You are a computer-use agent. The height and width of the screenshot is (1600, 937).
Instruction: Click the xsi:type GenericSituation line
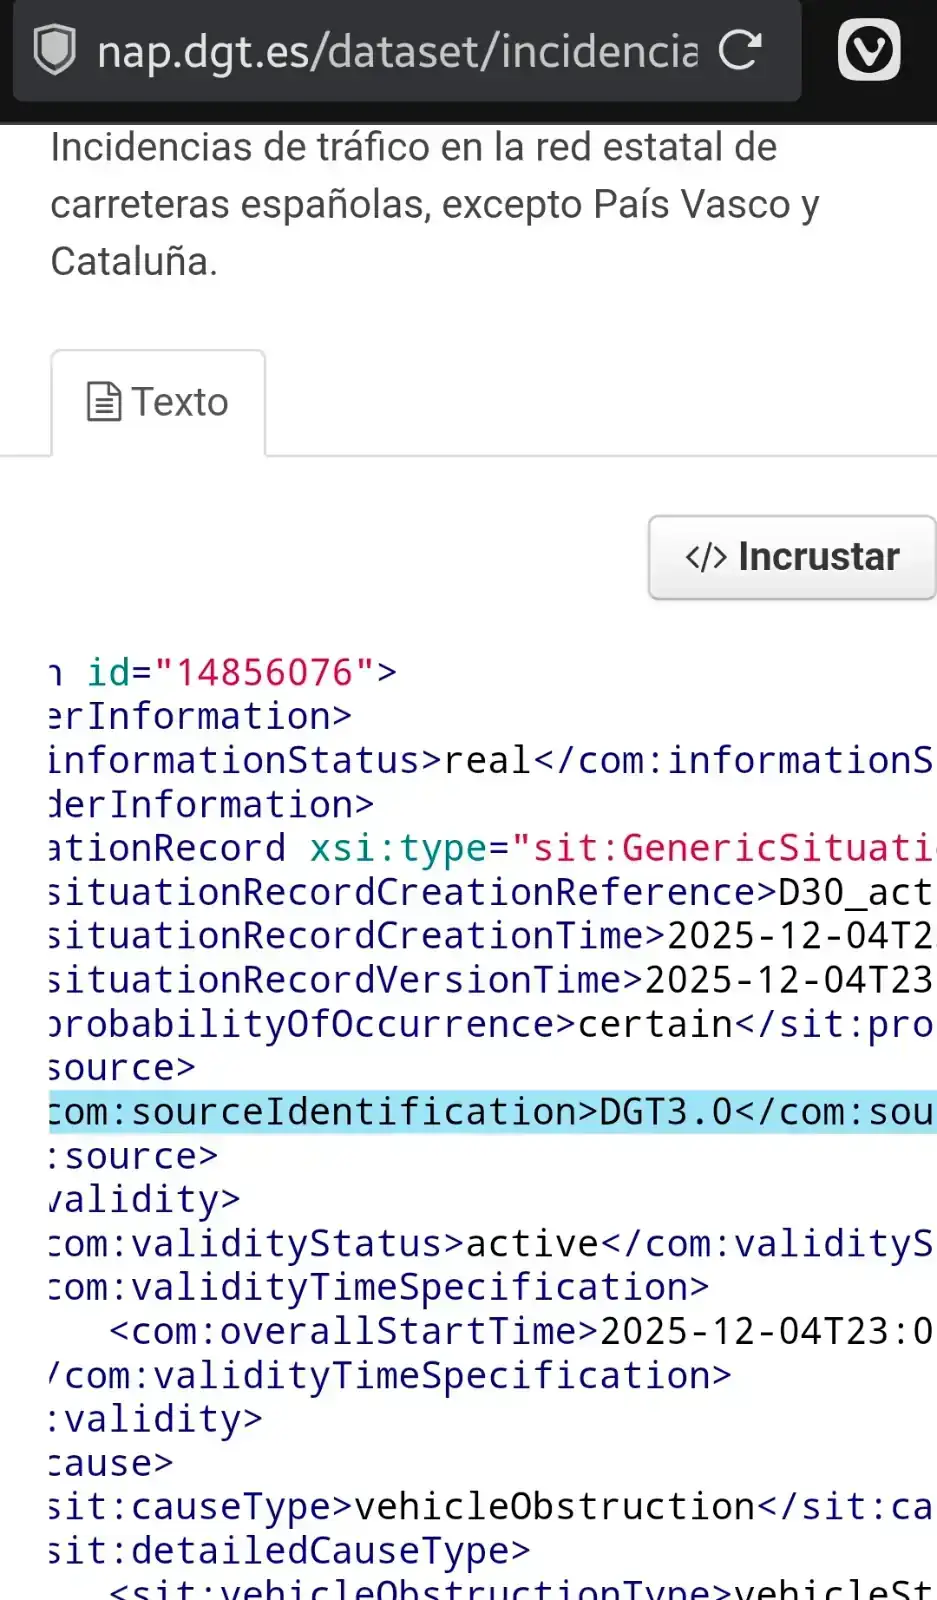pyautogui.click(x=490, y=848)
